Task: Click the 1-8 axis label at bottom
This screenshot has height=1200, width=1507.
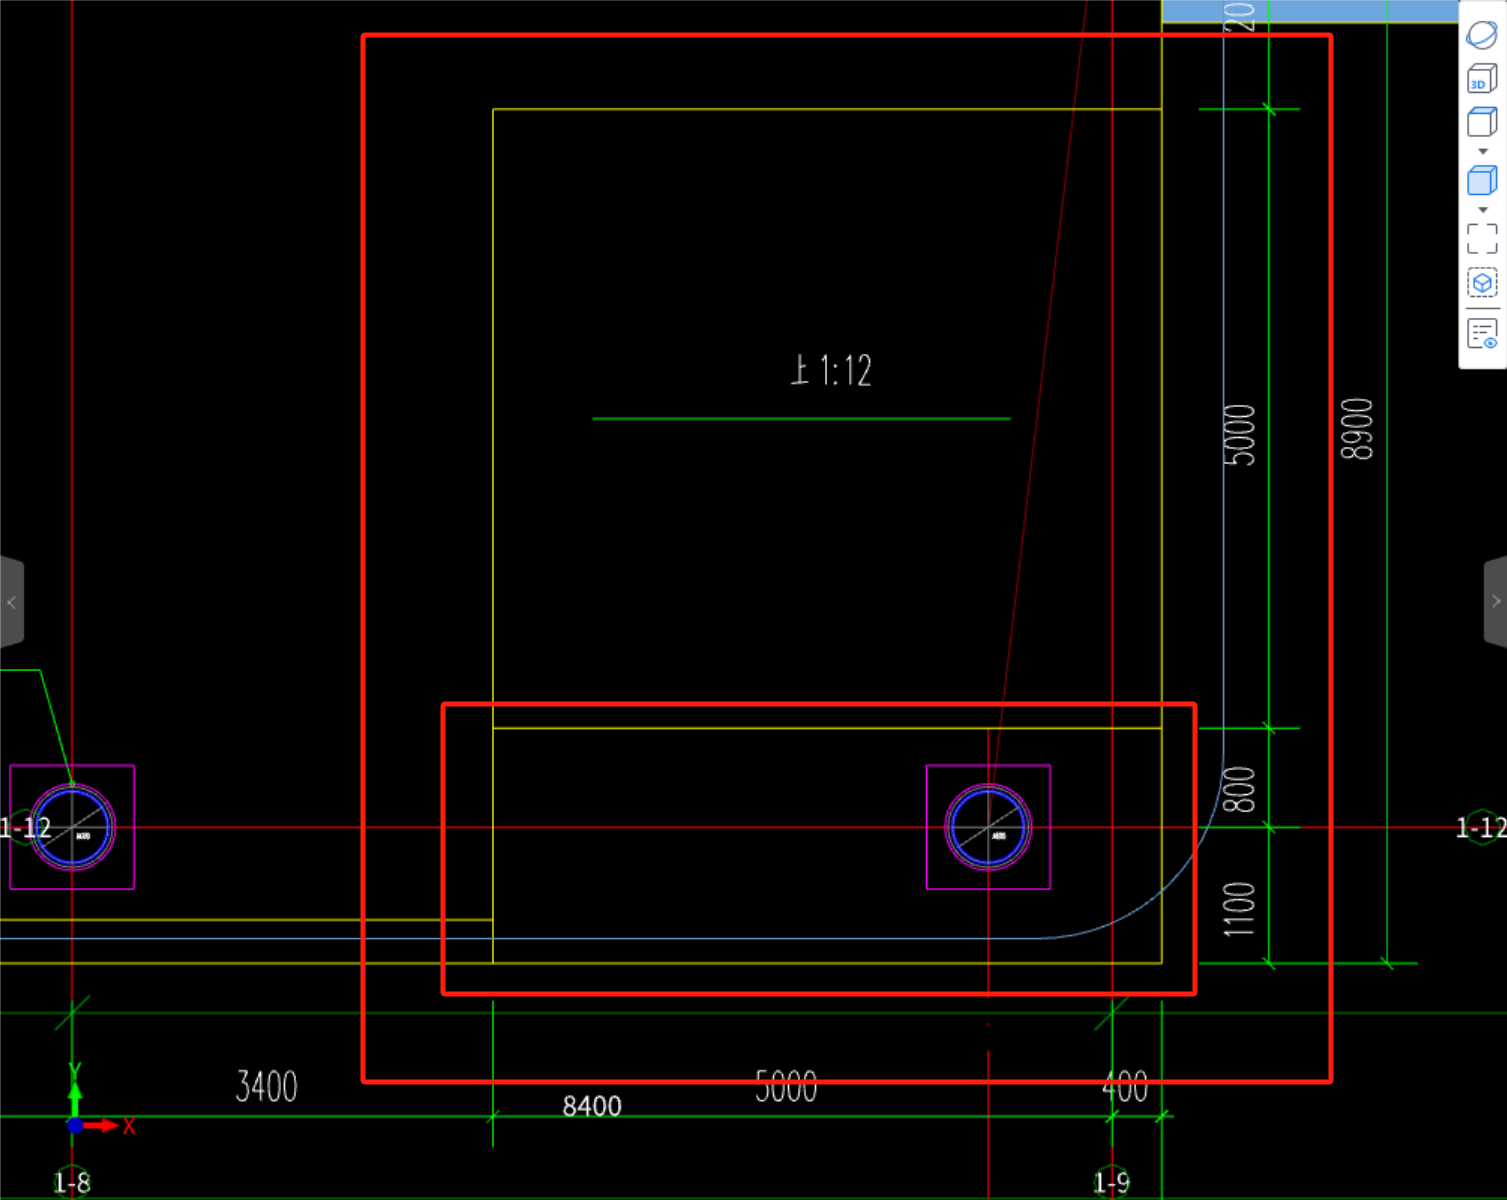Action: point(72,1183)
